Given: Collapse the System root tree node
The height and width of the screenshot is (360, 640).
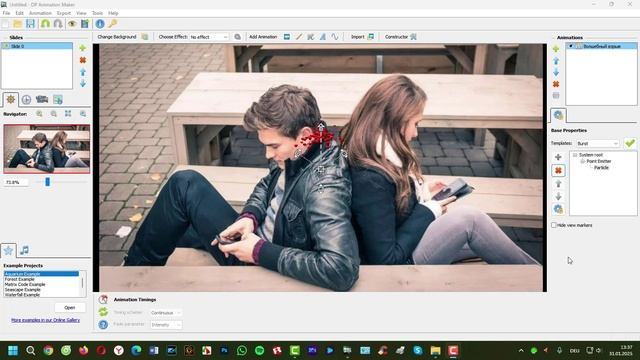Looking at the screenshot, I should pos(575,155).
